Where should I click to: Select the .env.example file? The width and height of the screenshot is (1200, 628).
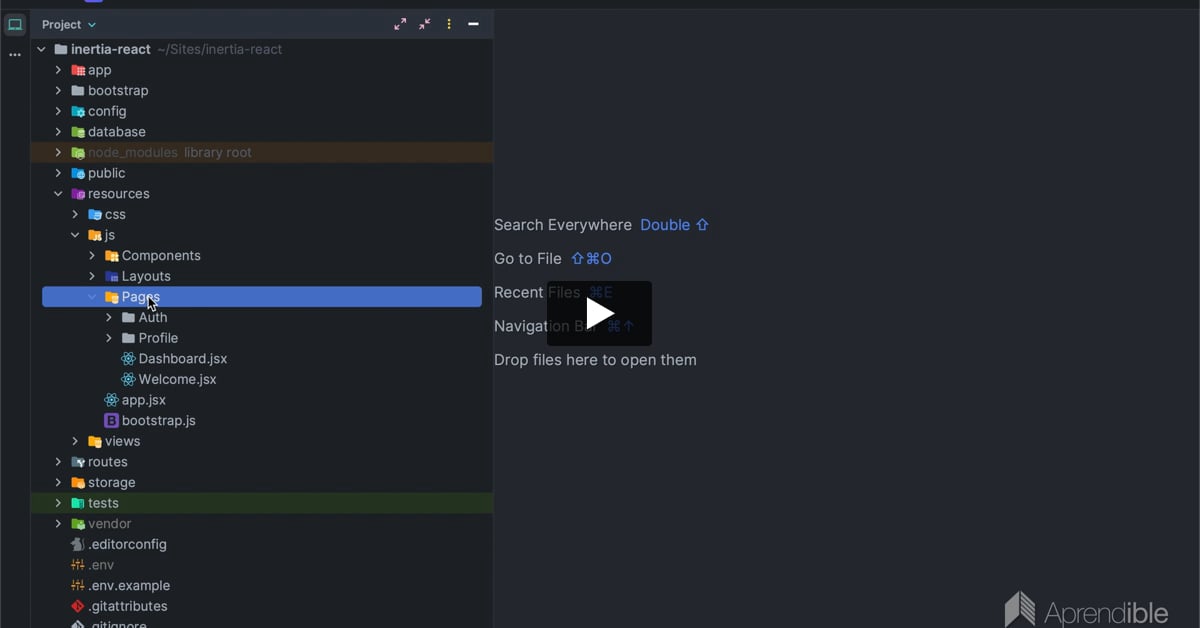click(129, 586)
